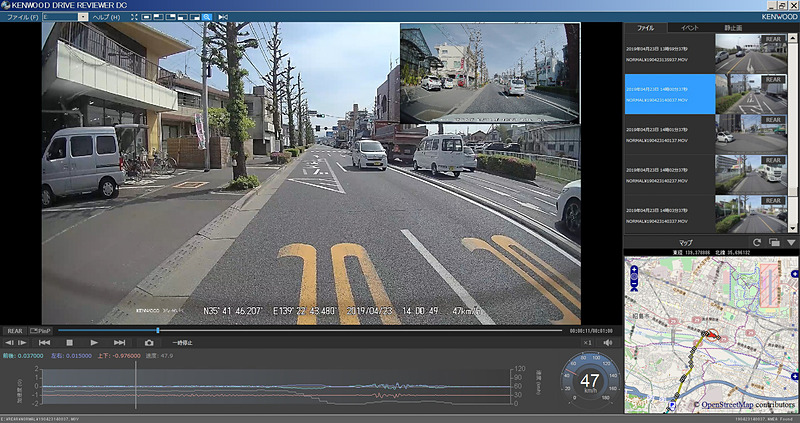The image size is (800, 423).
Task: Click file list scrollbar down arrow
Action: coord(793,229)
